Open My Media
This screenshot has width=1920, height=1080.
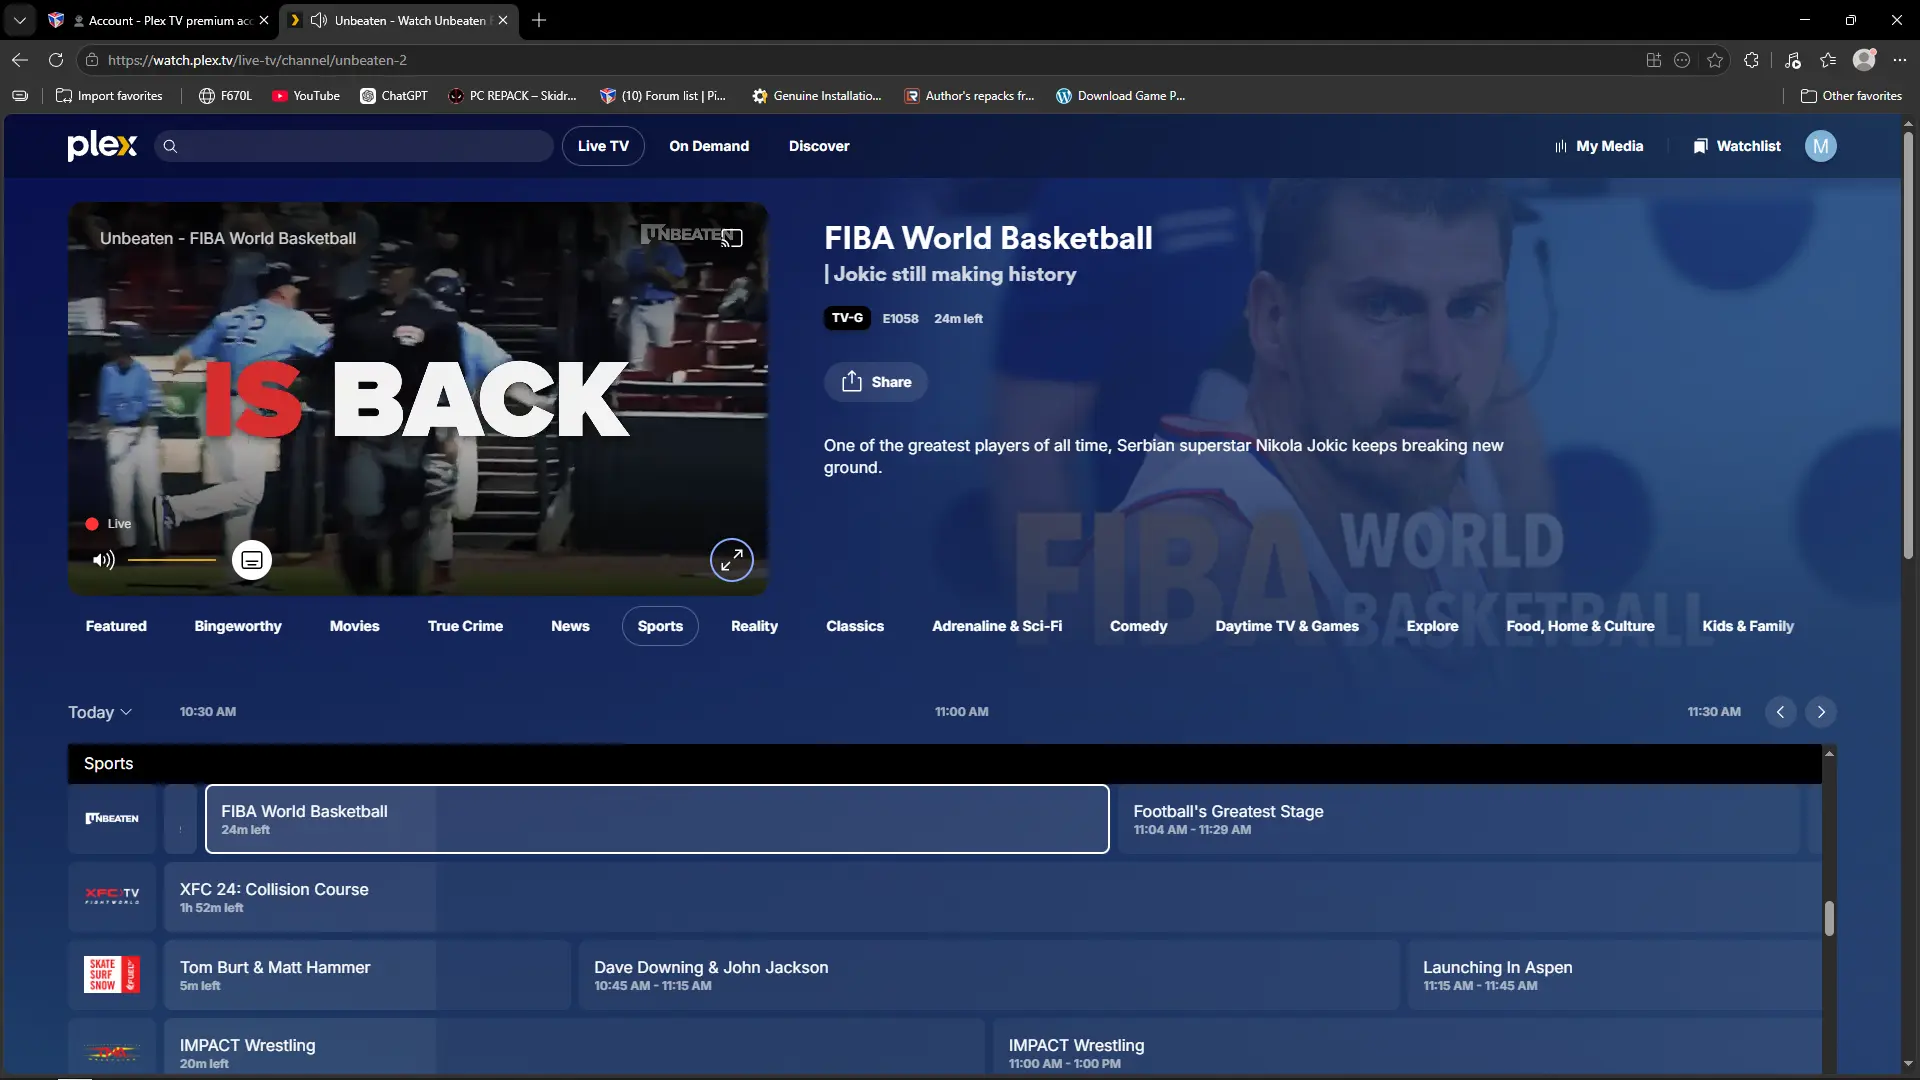click(x=1599, y=146)
